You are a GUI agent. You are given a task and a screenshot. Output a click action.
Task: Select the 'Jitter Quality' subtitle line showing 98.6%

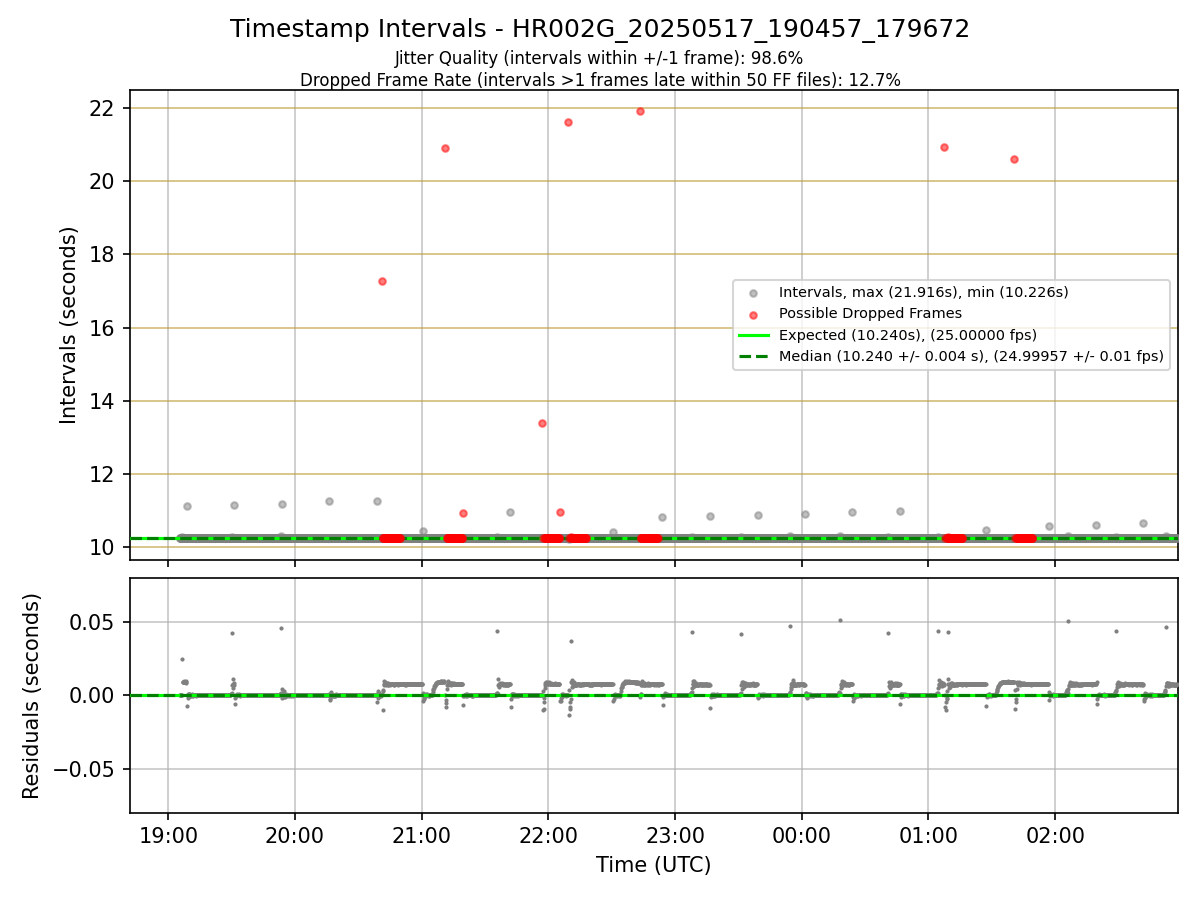click(x=599, y=58)
